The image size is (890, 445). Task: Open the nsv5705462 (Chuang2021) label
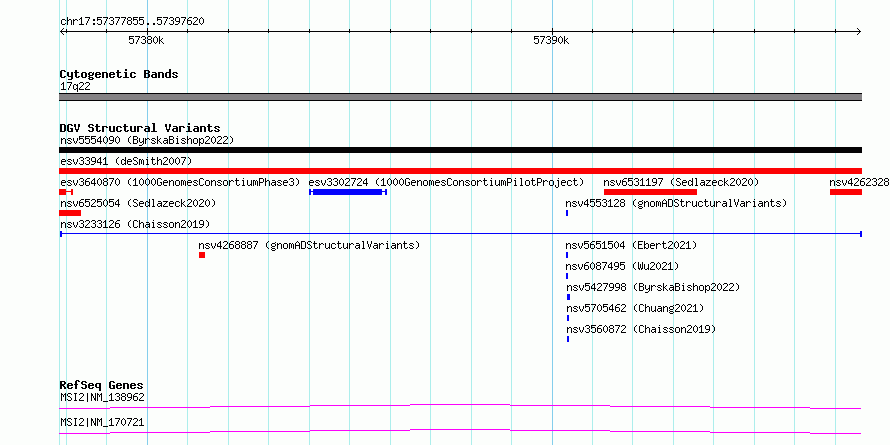tap(635, 309)
